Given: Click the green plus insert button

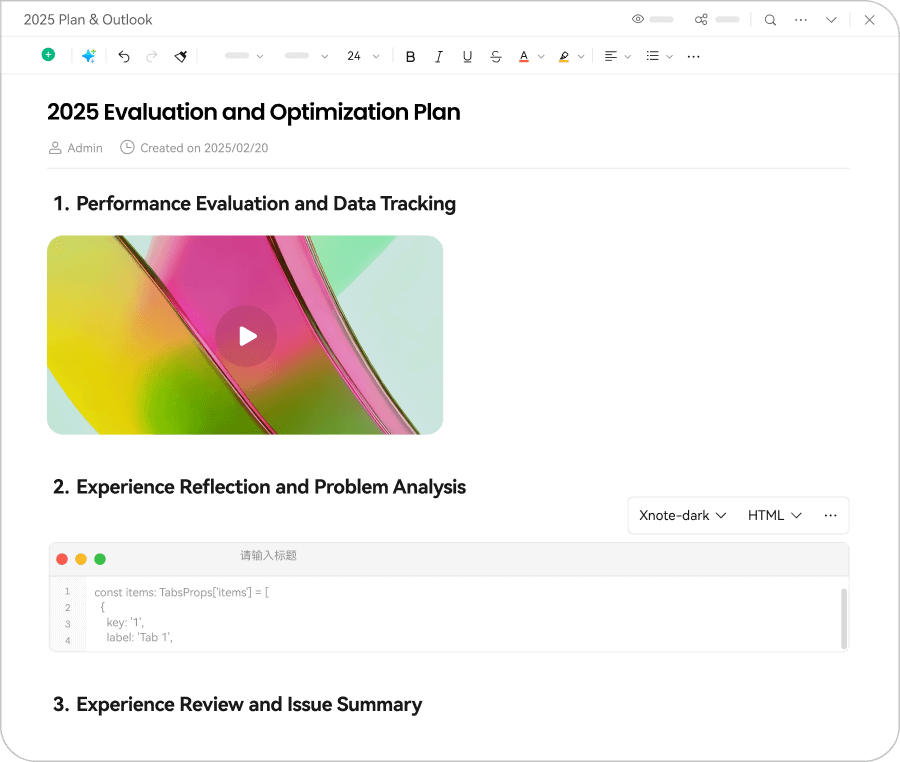Looking at the screenshot, I should (48, 55).
